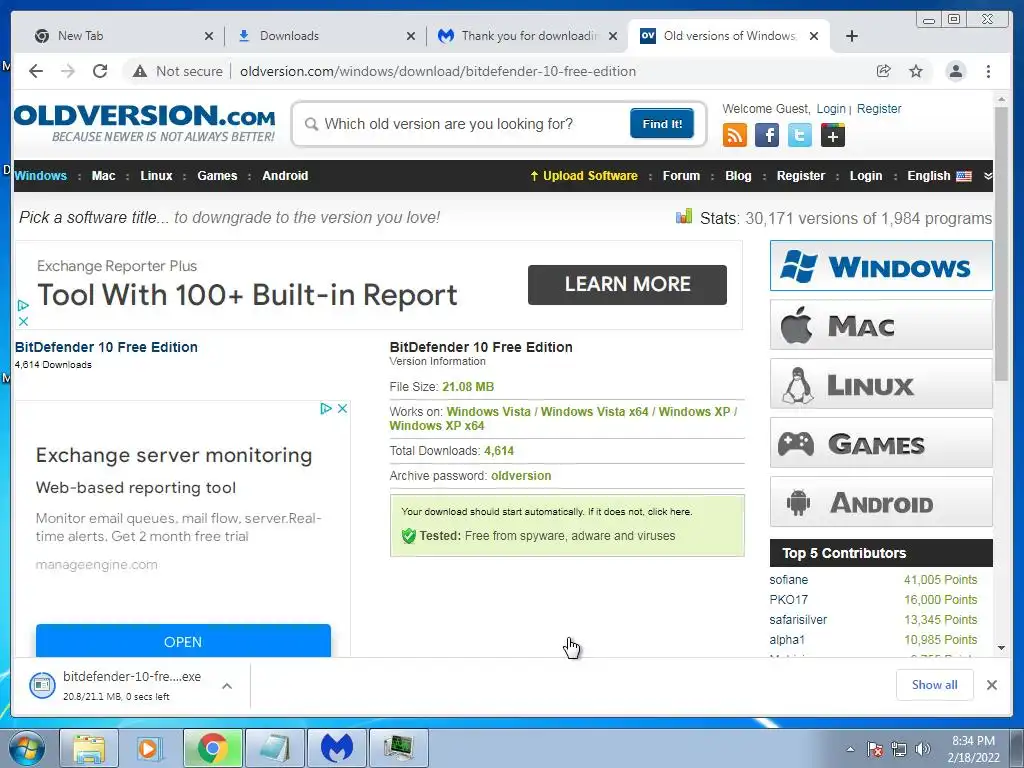Click the page vertical scrollbar thumb
1024x768 pixels.
pos(1000,243)
